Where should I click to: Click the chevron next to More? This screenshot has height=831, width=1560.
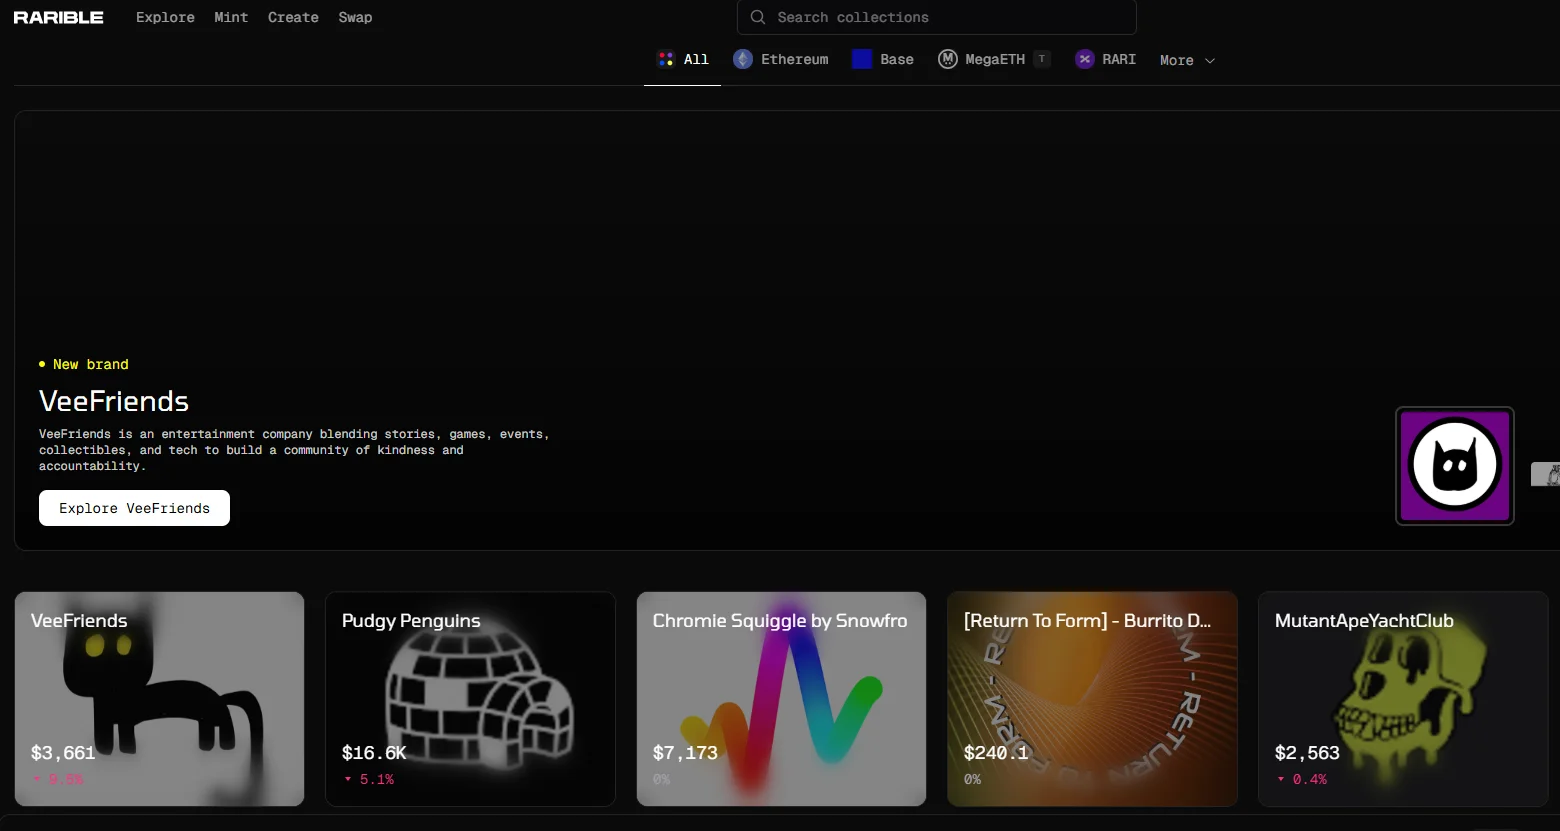click(x=1210, y=61)
